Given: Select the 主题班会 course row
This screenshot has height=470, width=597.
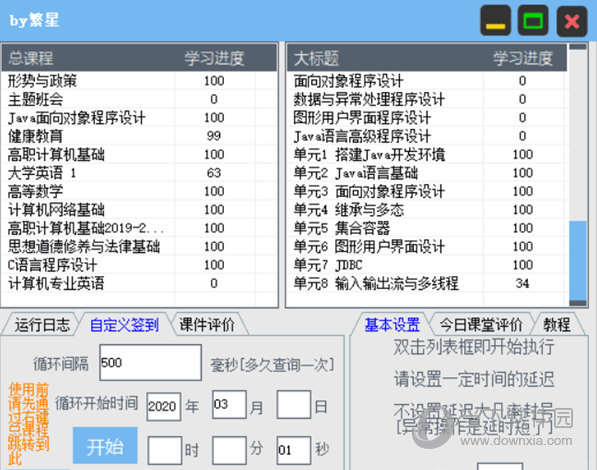Looking at the screenshot, I should point(139,99).
